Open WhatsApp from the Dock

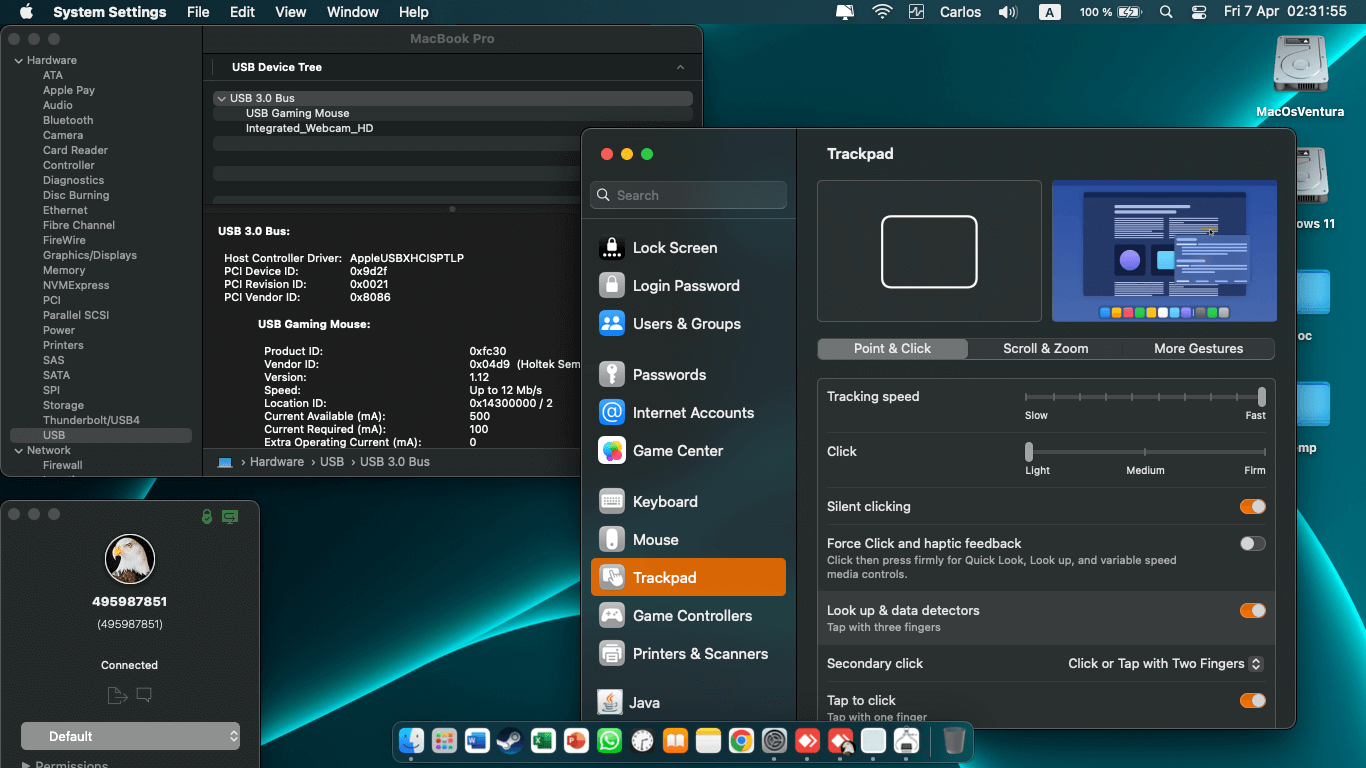[x=609, y=741]
